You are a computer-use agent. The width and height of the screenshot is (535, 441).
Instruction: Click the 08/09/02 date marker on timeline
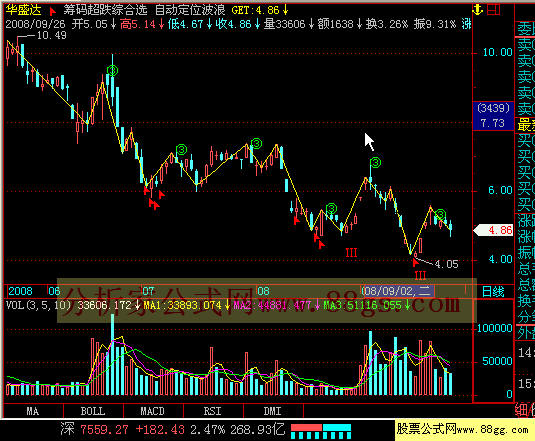[397, 291]
